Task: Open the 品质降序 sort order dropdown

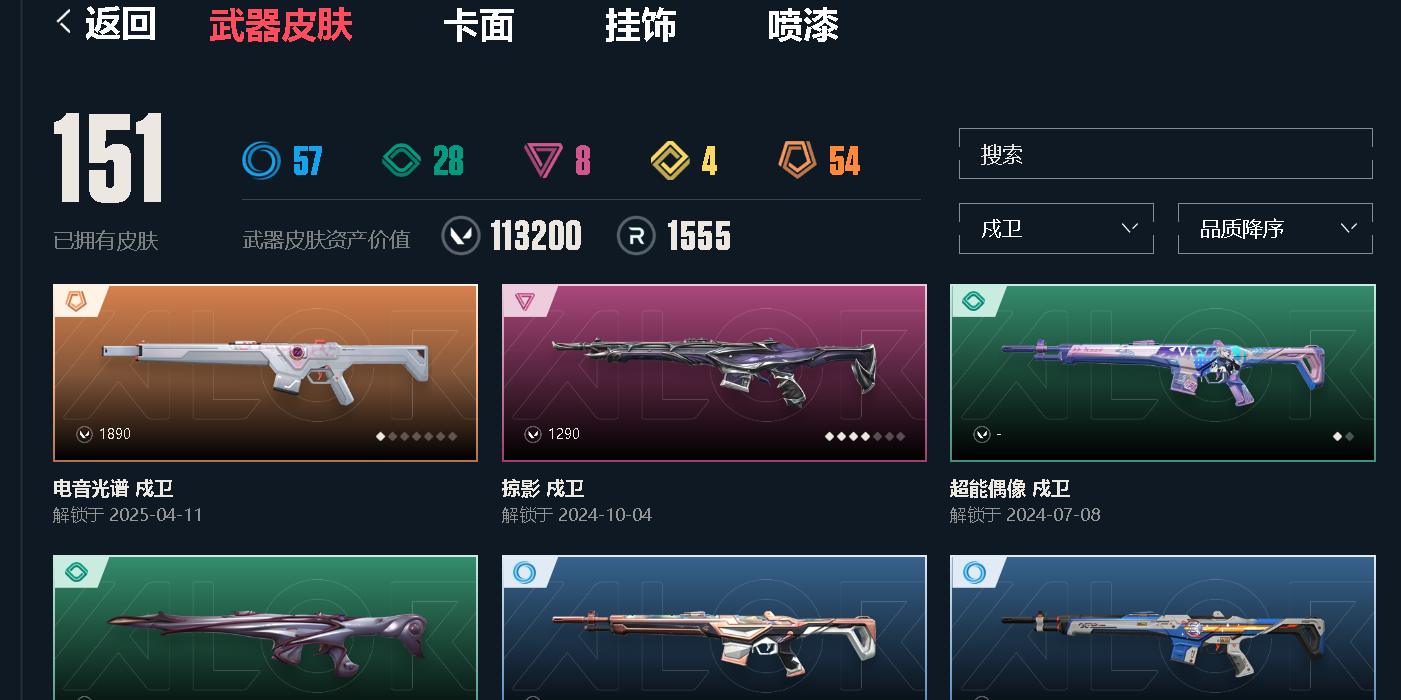Action: [x=1275, y=229]
